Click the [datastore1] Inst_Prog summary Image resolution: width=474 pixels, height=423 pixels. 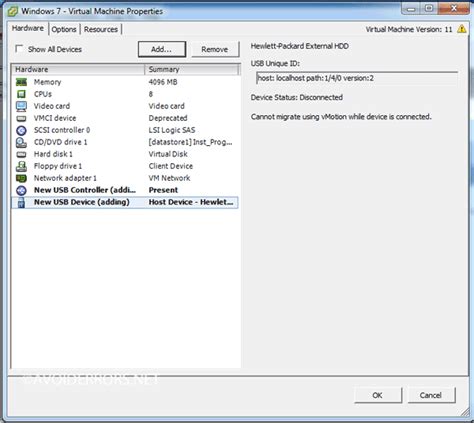191,142
